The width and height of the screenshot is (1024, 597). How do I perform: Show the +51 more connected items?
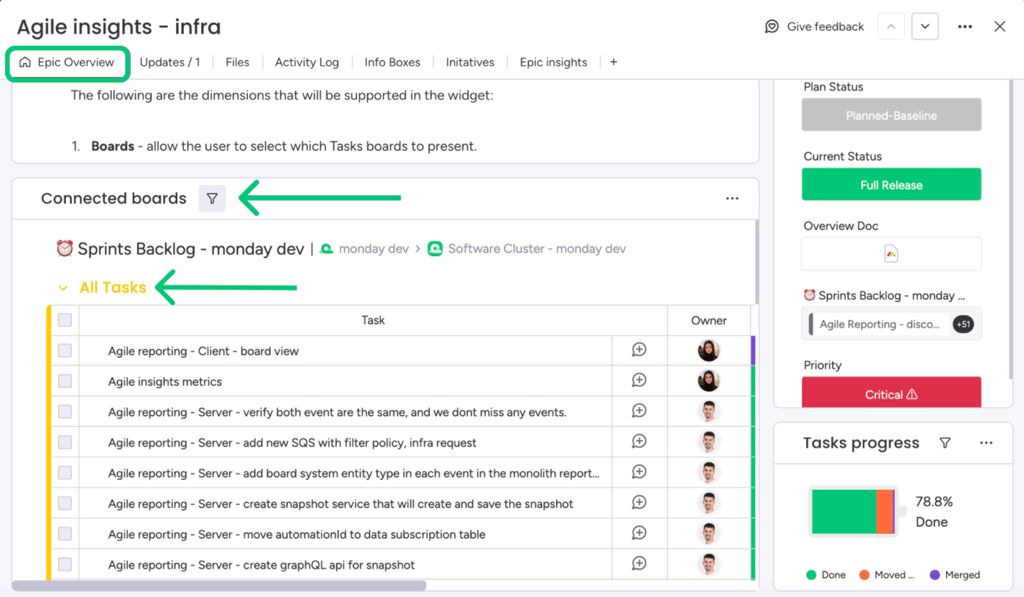963,324
